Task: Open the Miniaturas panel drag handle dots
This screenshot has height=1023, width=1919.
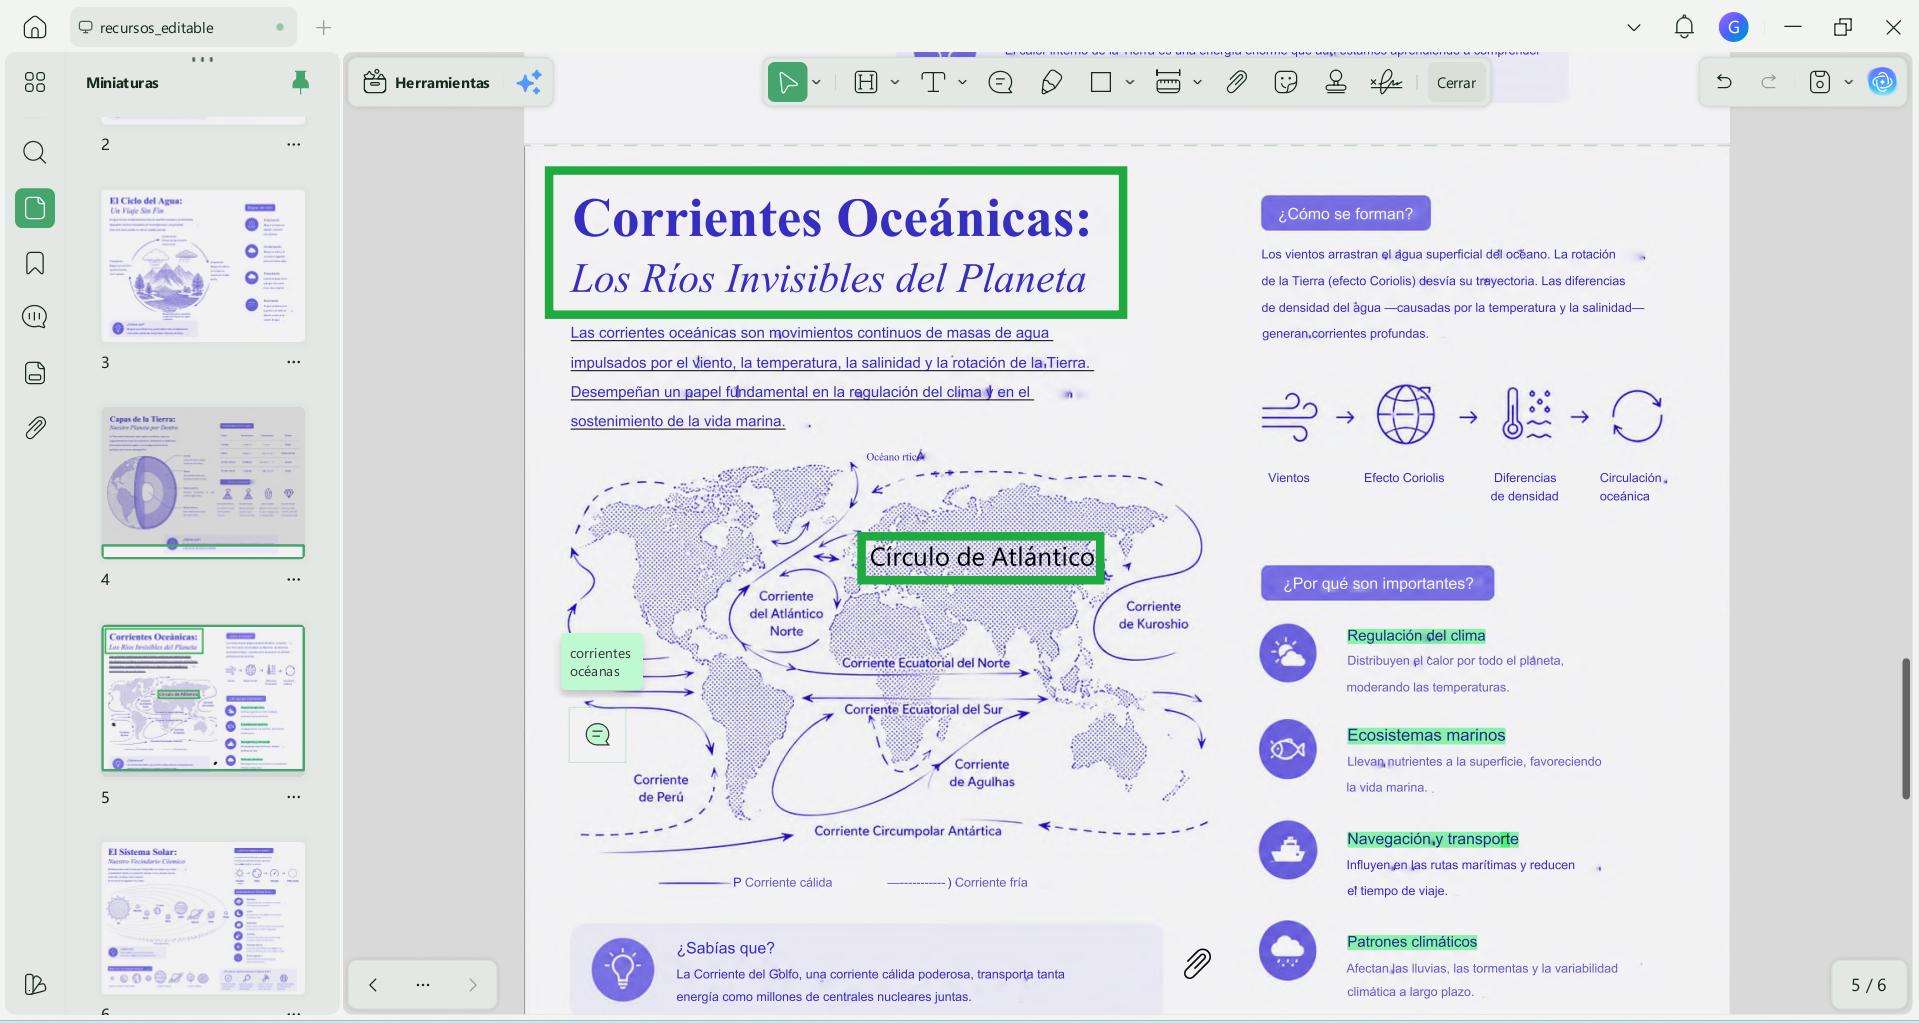Action: click(x=203, y=59)
